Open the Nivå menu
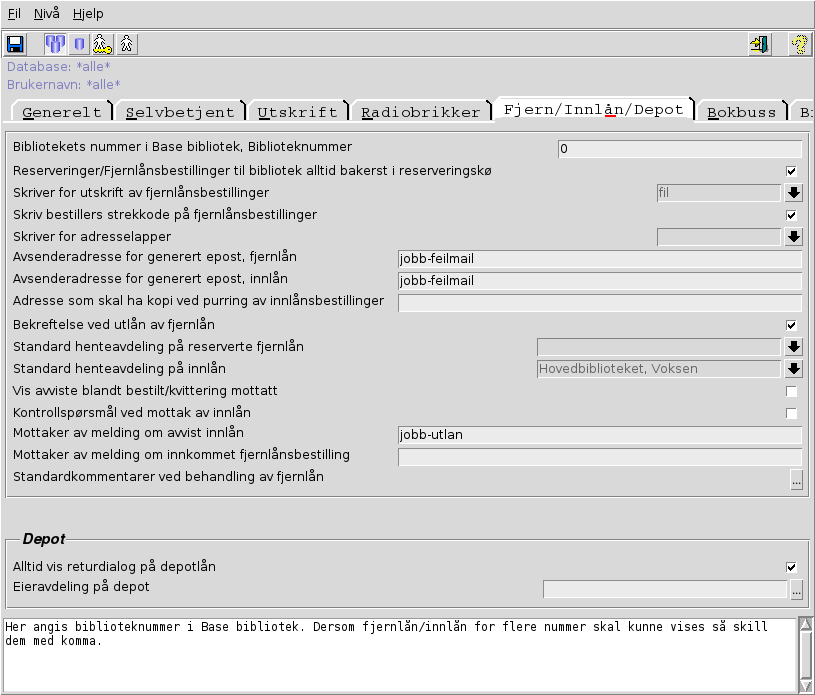 [x=47, y=14]
